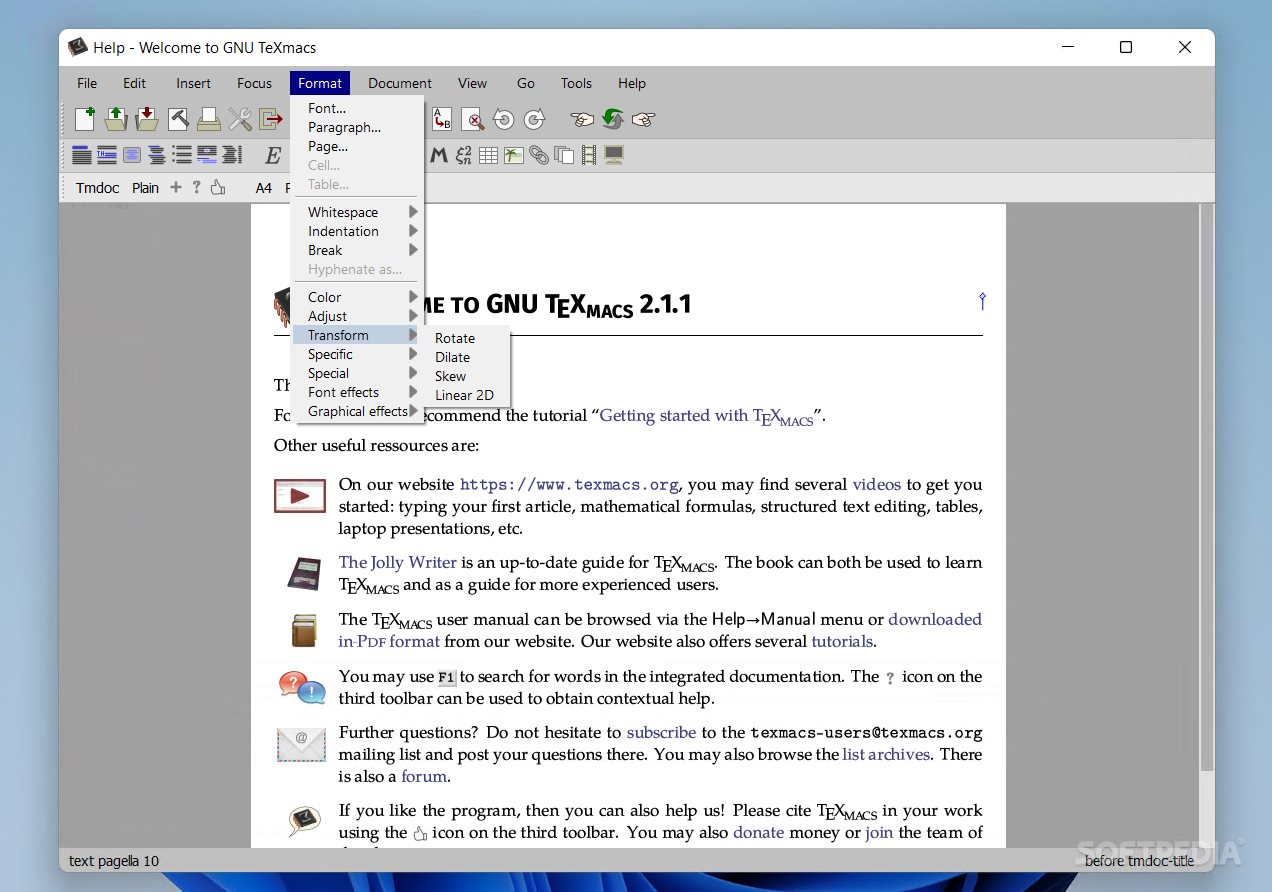
Task: Click the bulleted list icon
Action: (x=181, y=155)
